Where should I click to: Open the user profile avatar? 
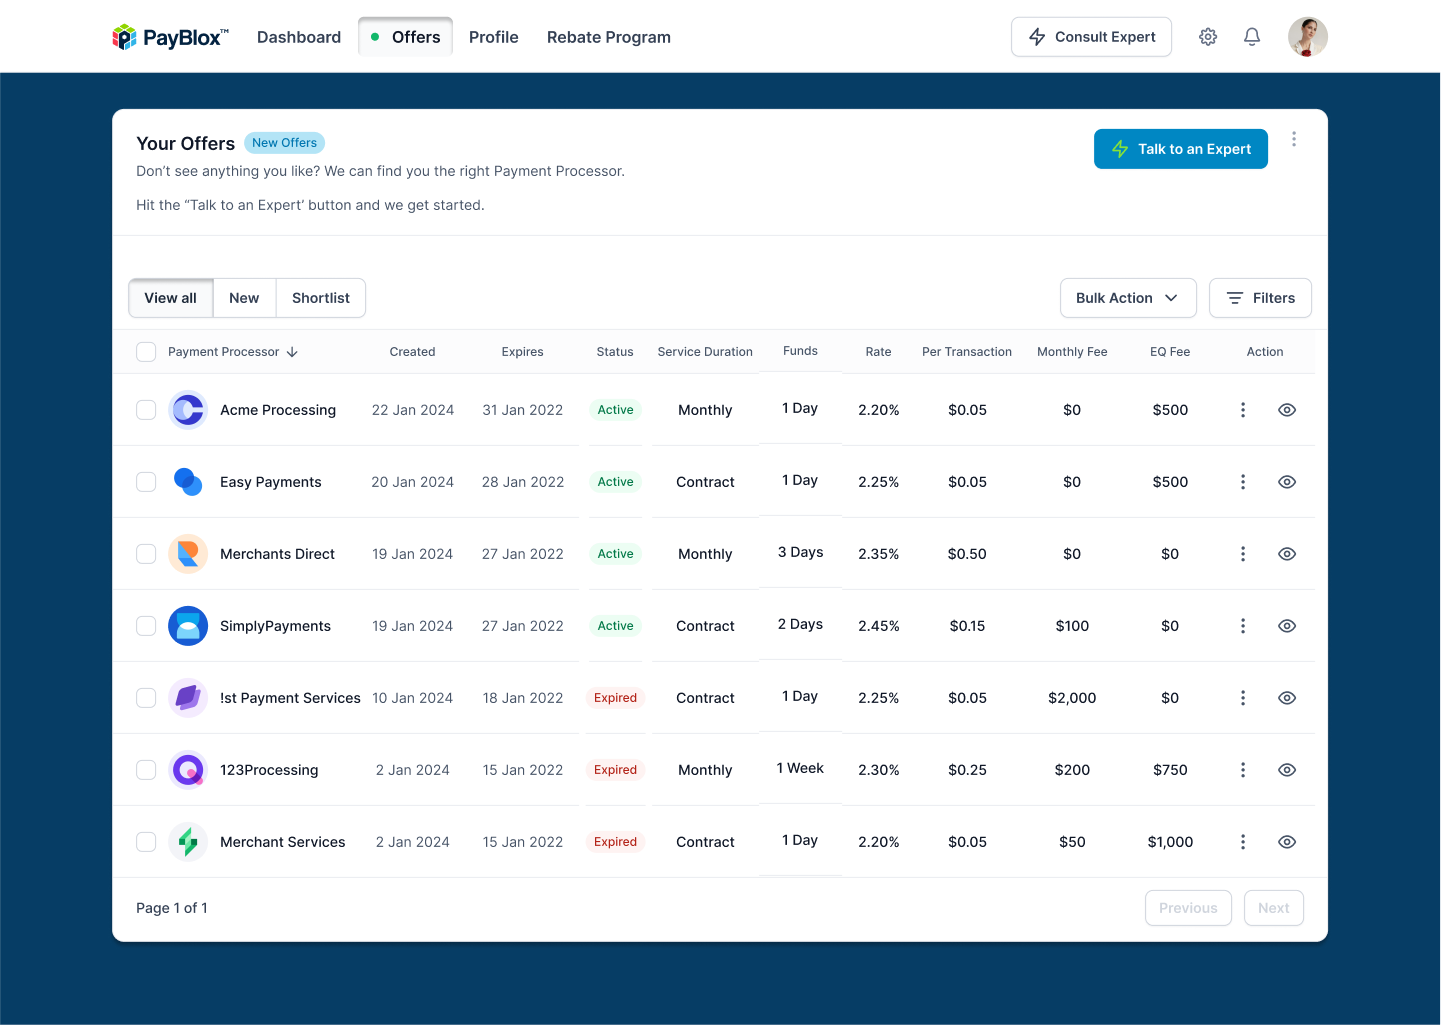pos(1308,37)
